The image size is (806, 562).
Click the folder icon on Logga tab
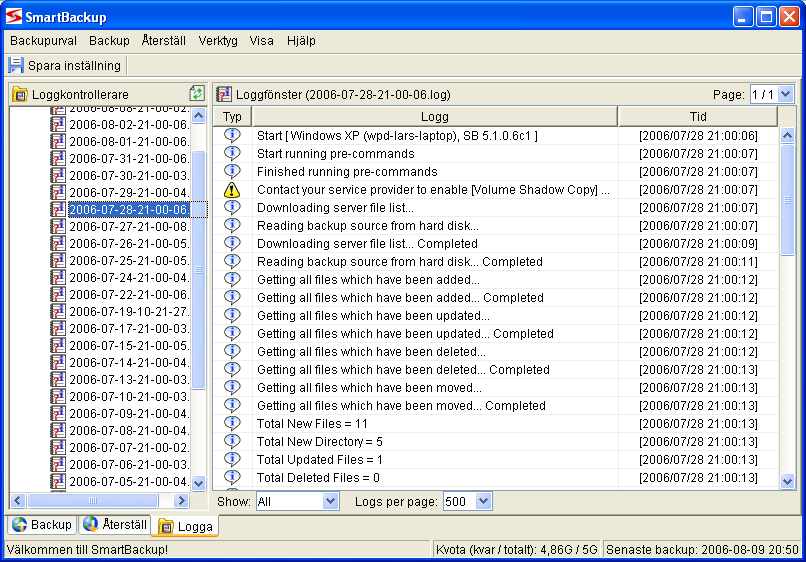pos(166,527)
